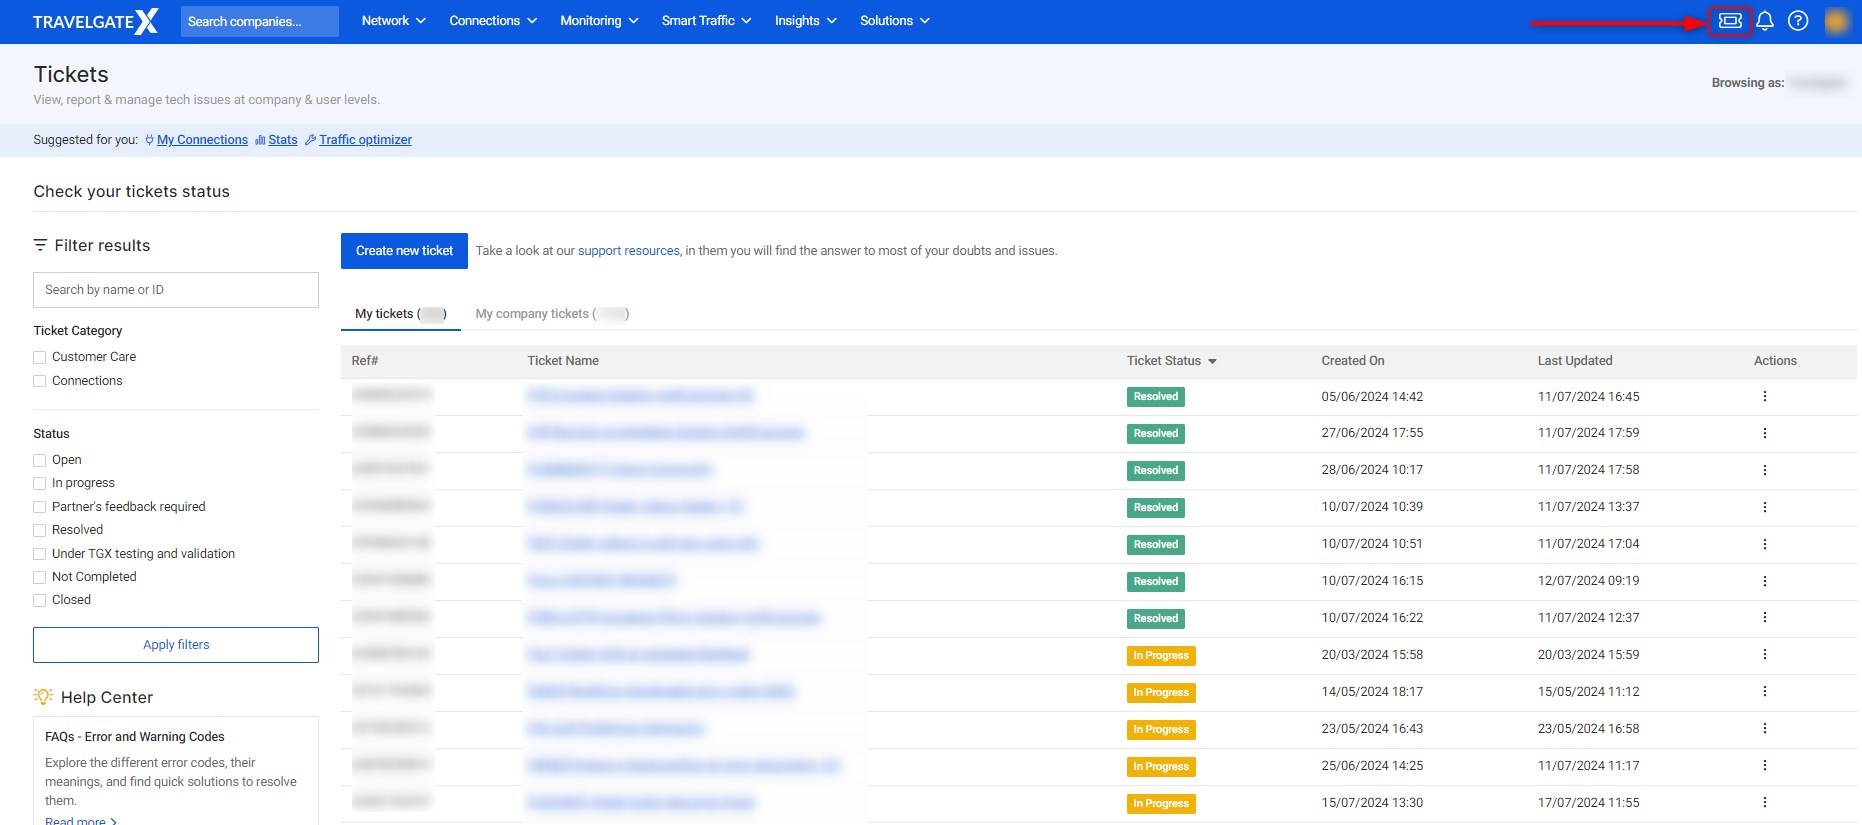Expand the Solutions menu

pos(894,21)
